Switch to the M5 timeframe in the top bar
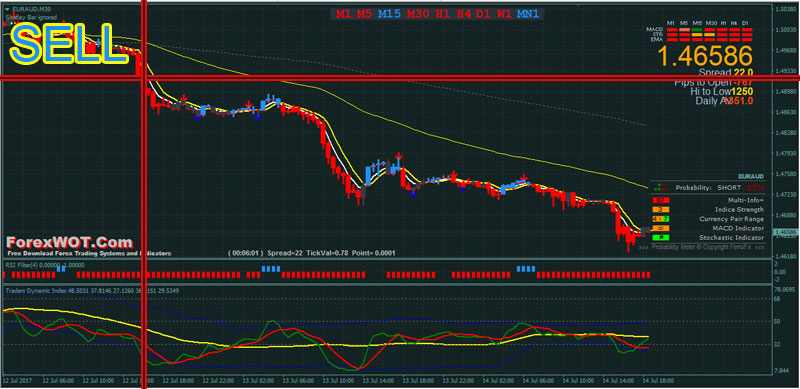The width and height of the screenshot is (800, 389). click(364, 14)
